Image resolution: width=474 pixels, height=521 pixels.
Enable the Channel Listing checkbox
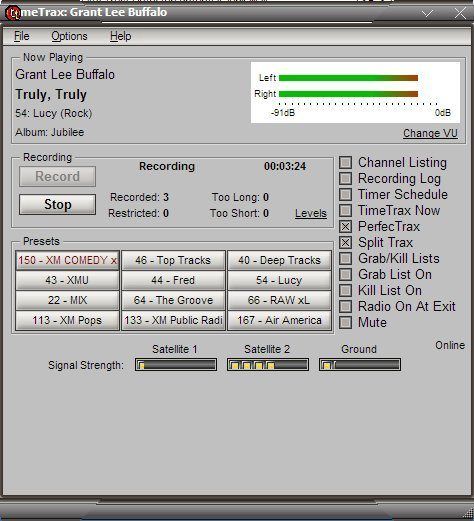coord(345,163)
